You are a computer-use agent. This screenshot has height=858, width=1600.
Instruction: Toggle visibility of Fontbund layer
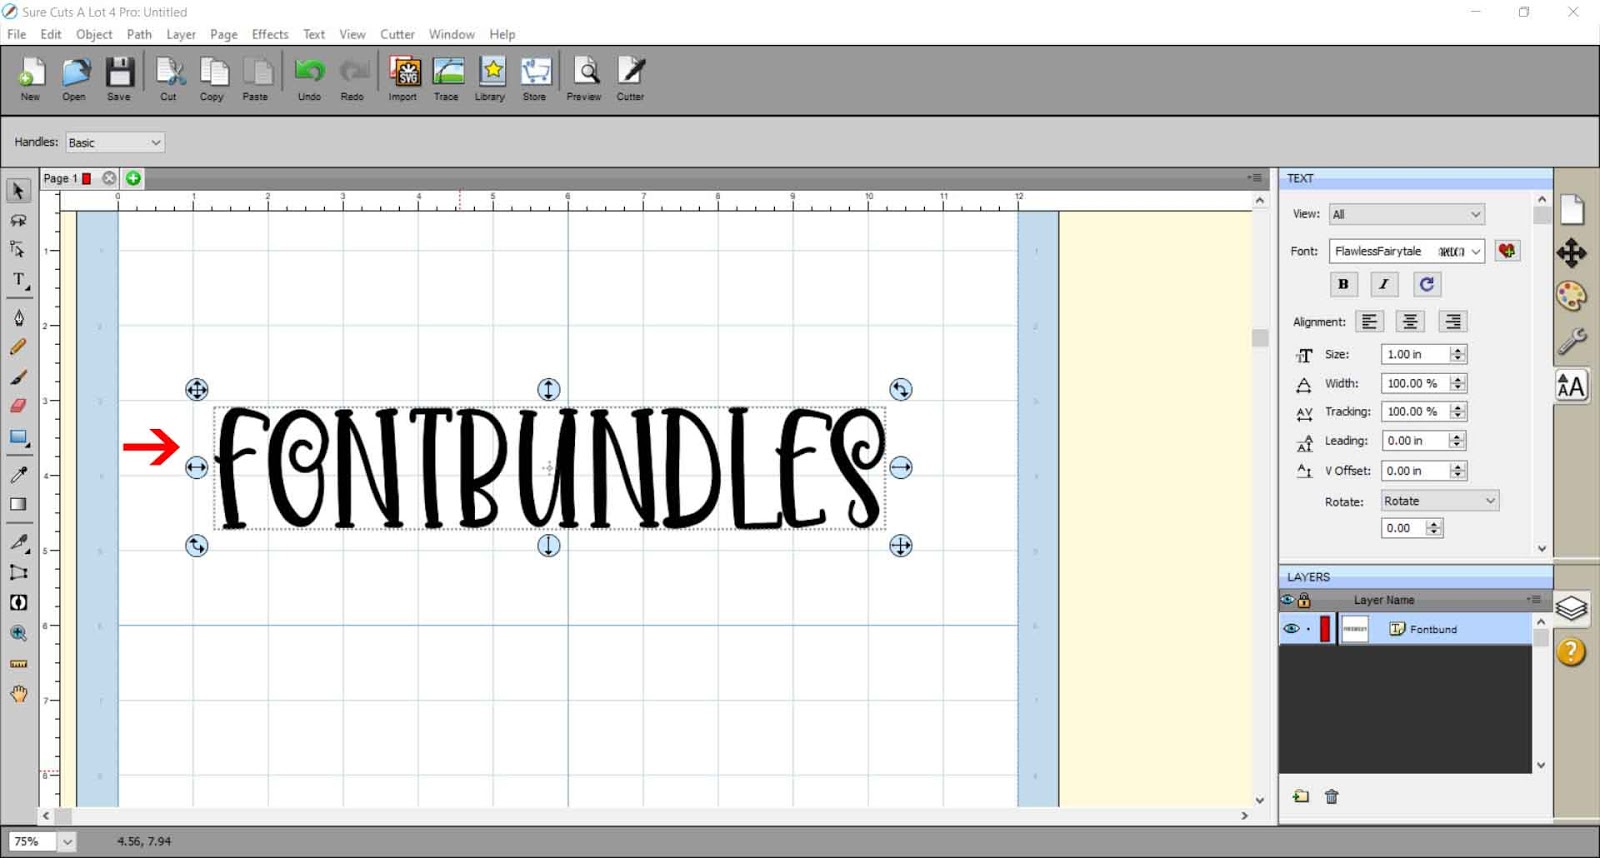tap(1291, 629)
